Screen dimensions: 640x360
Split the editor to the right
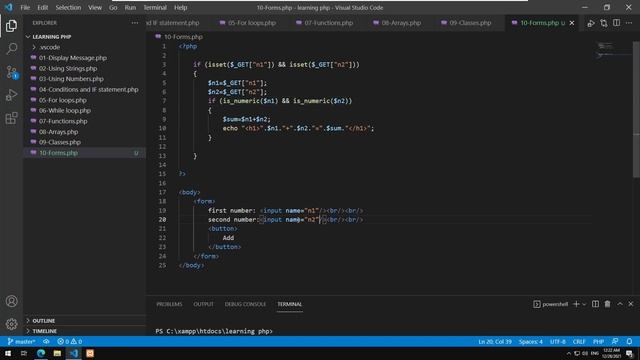tap(616, 23)
